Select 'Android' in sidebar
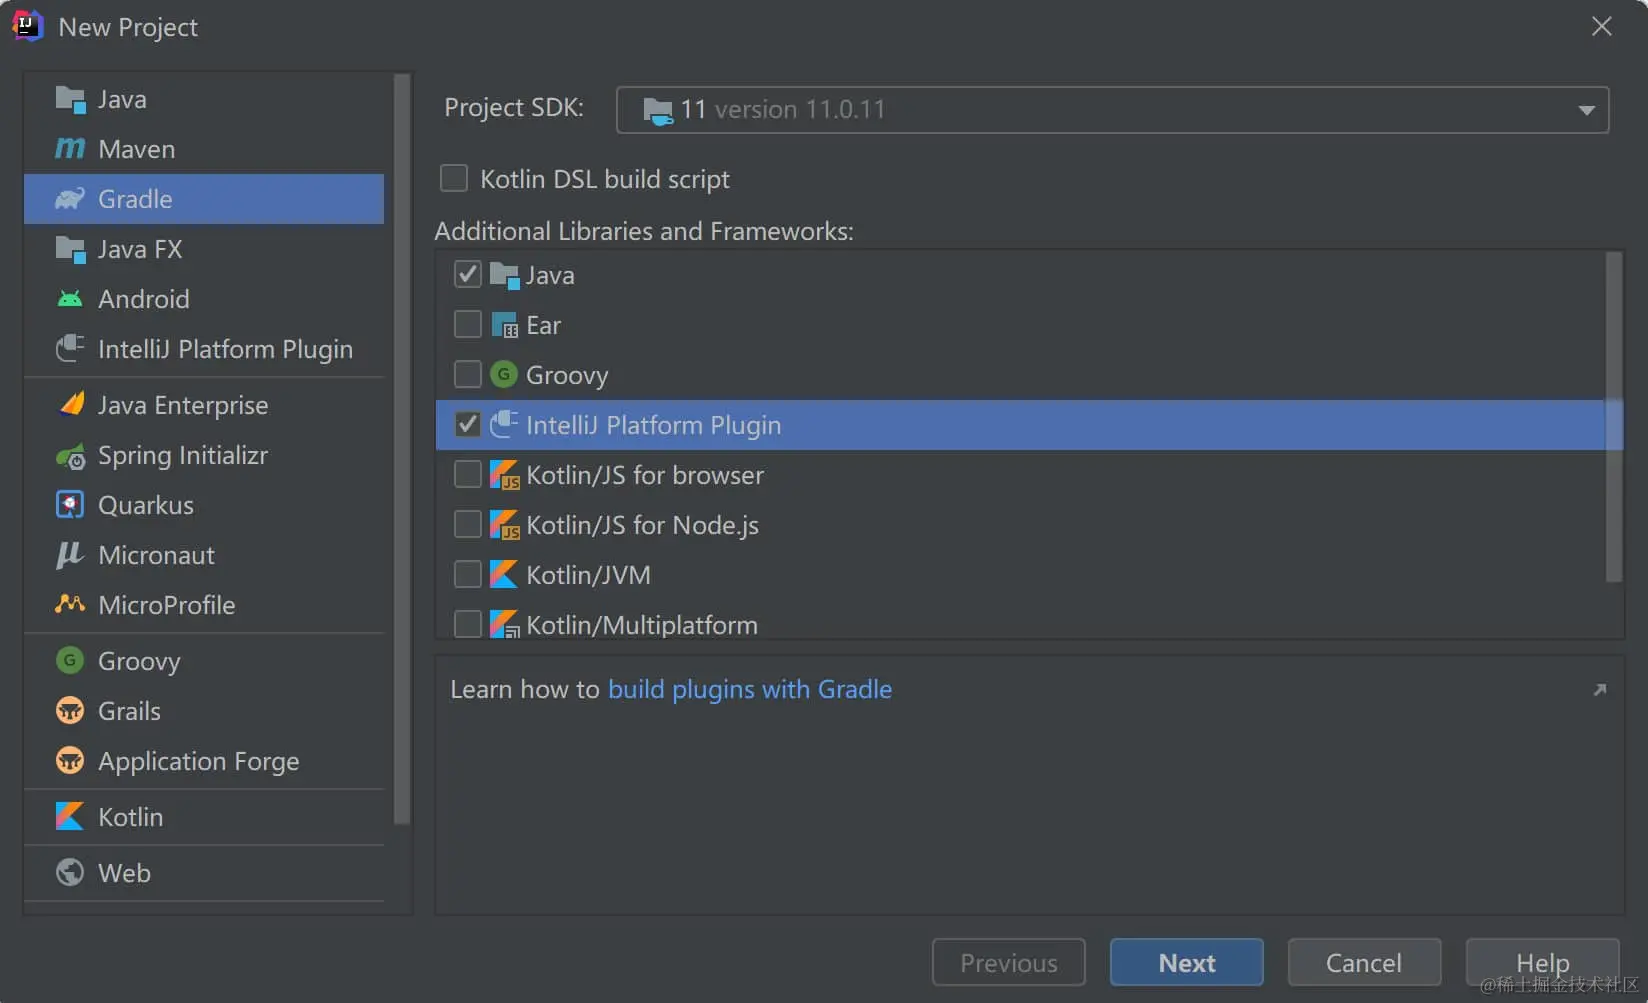The height and width of the screenshot is (1003, 1648). [204, 299]
